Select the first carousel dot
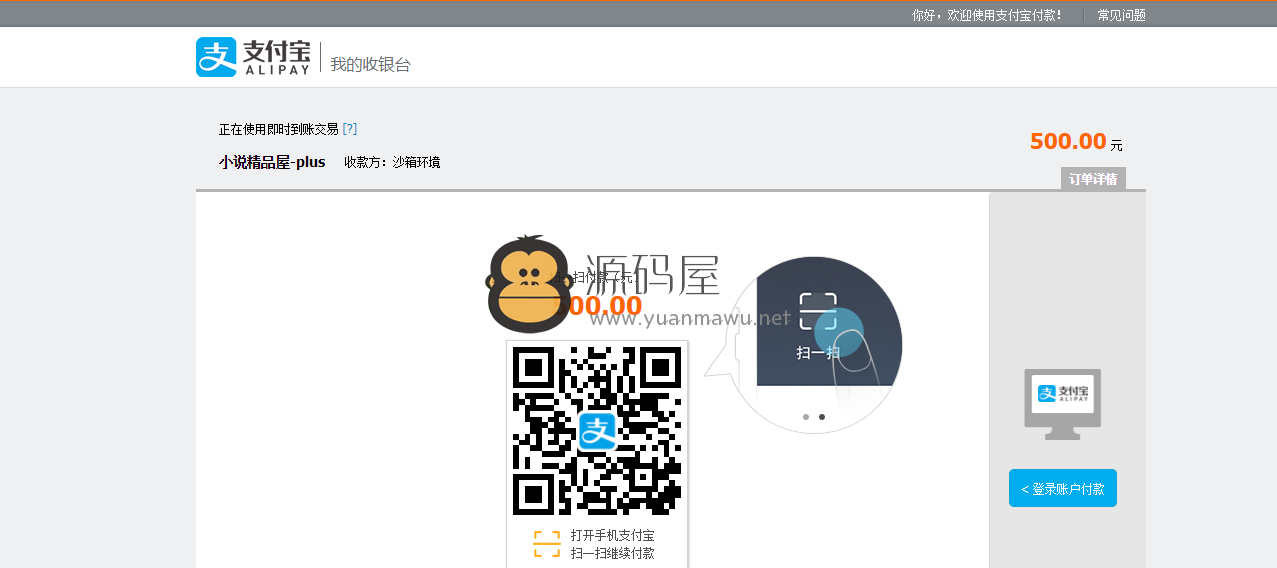 point(806,417)
